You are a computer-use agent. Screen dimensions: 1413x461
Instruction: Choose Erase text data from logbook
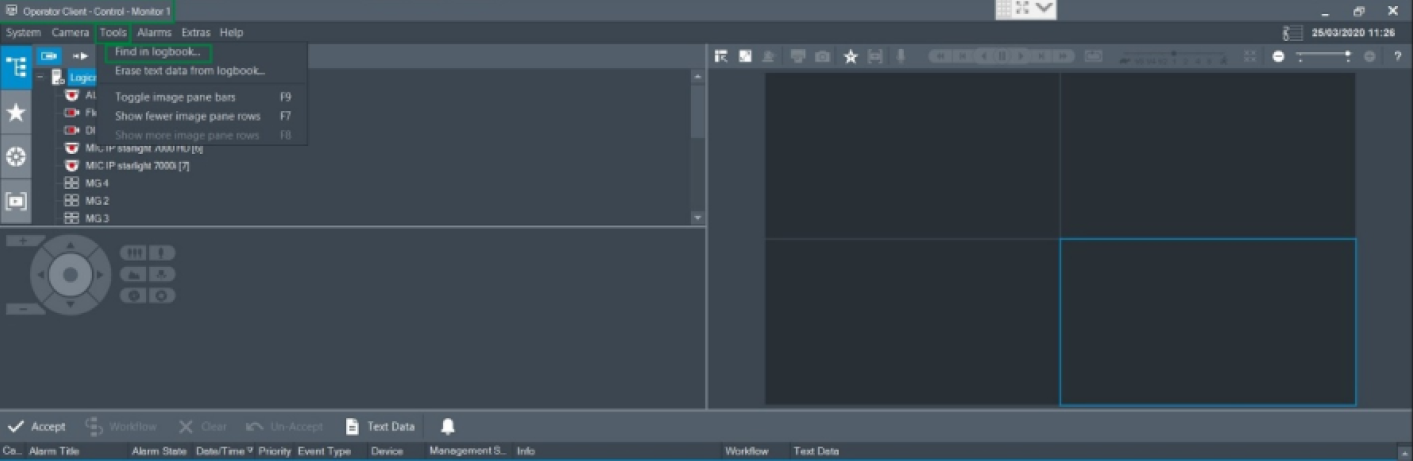[190, 71]
